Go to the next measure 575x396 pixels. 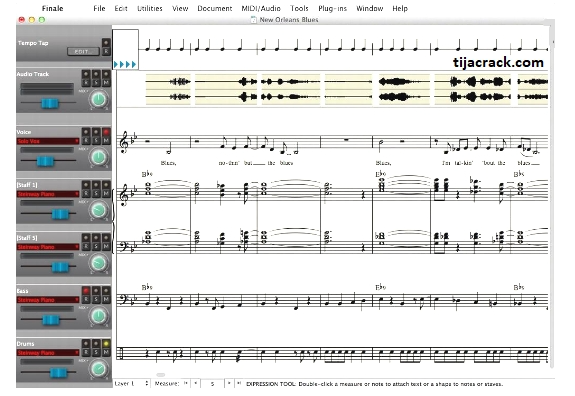point(229,384)
